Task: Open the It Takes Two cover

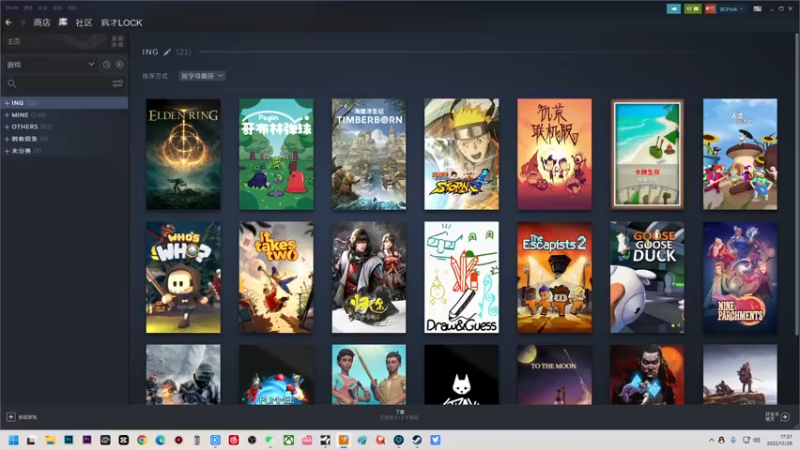Action: (276, 277)
